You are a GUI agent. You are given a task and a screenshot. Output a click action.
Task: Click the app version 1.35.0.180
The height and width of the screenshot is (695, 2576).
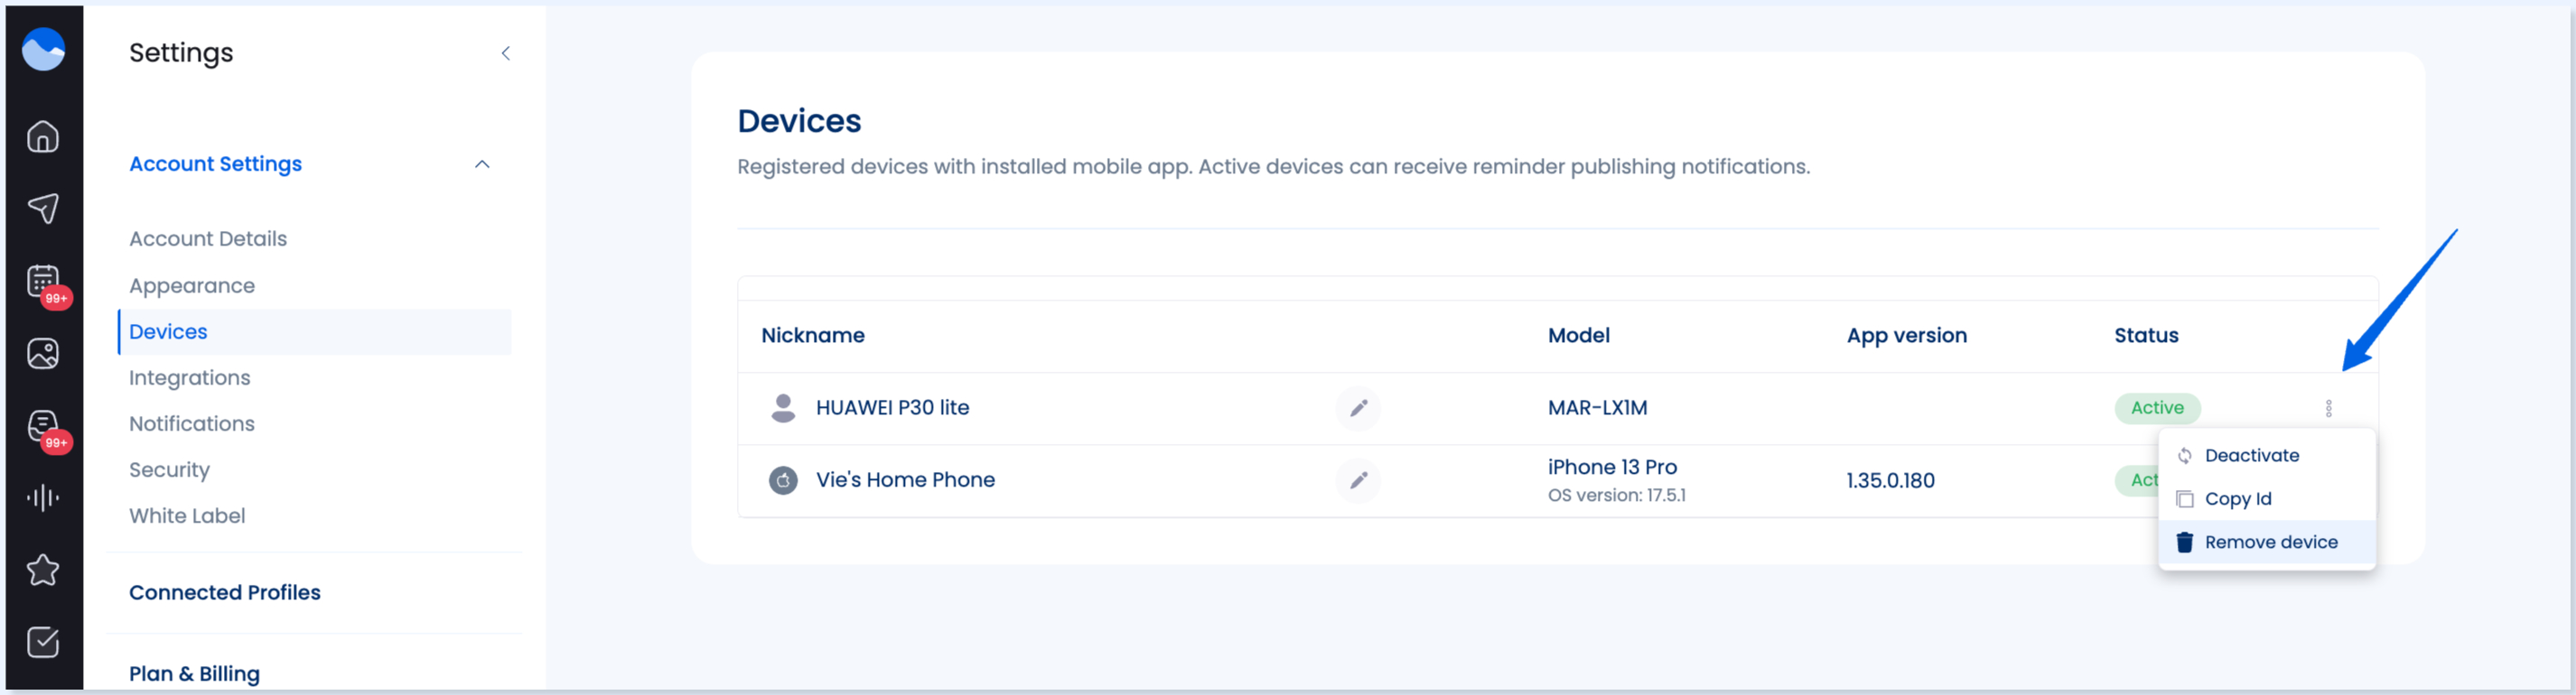[1891, 481]
